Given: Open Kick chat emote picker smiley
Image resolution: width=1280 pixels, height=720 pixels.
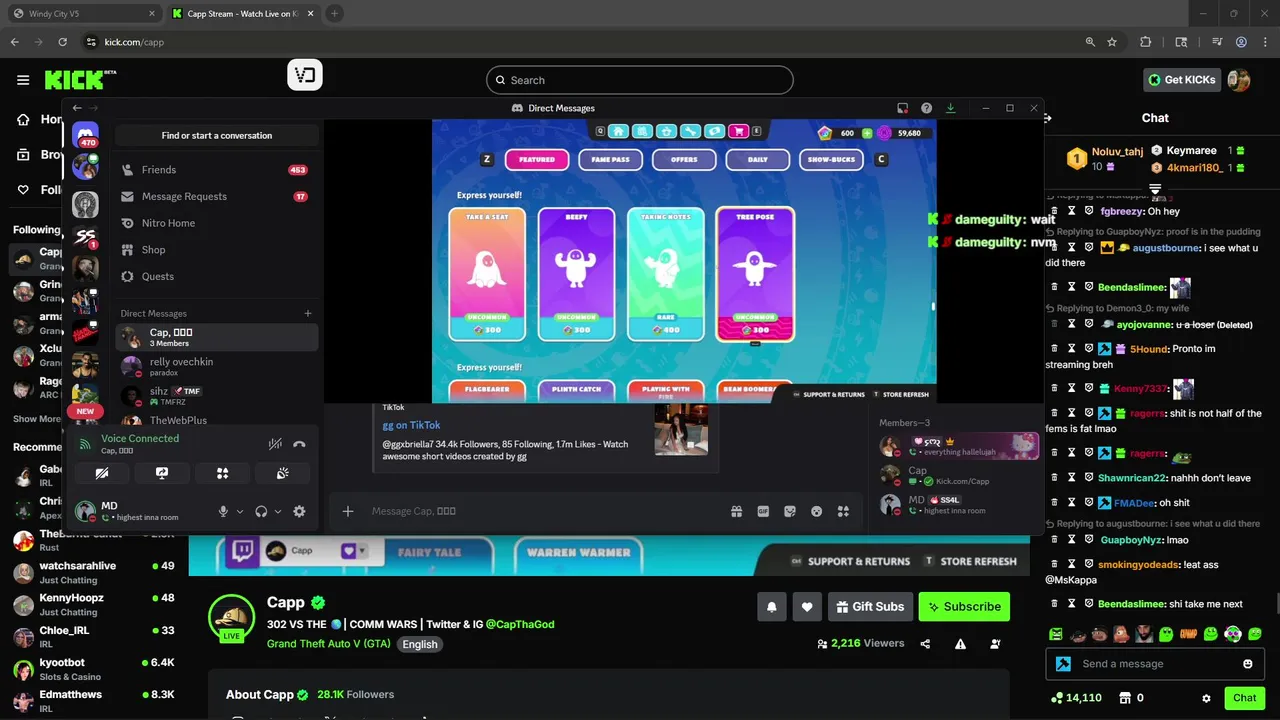Looking at the screenshot, I should point(1247,664).
